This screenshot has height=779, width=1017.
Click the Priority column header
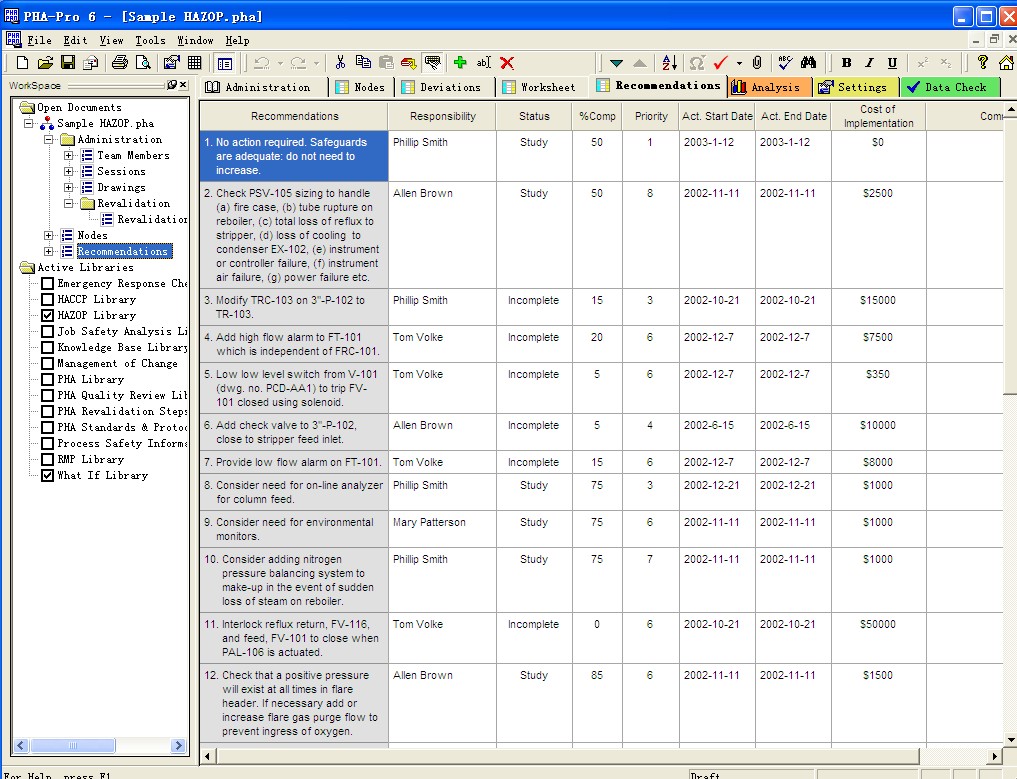tap(651, 116)
